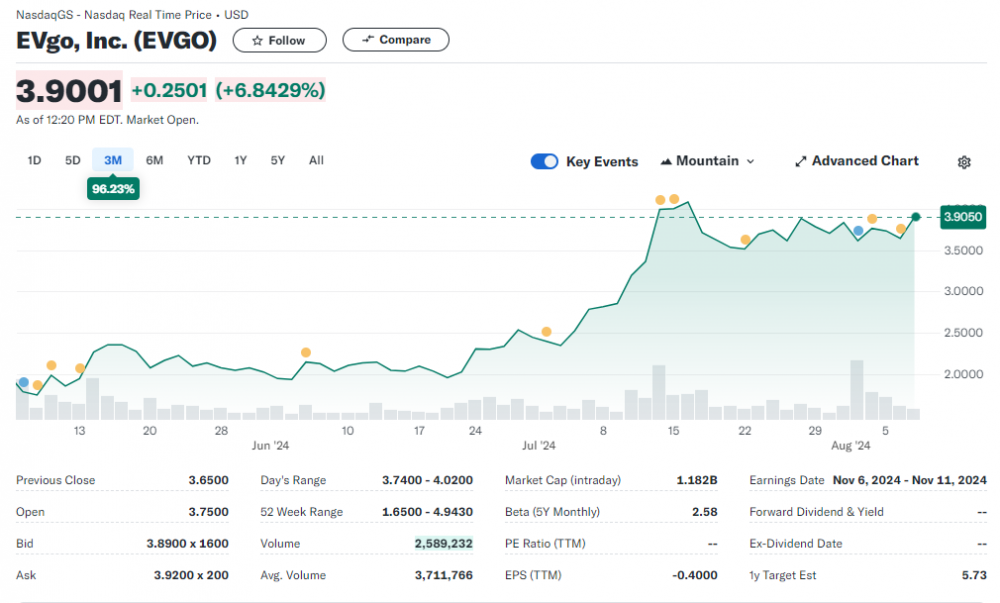Click the Advanced Chart expand icon
Viewport: 1000px width, 603px height.
pos(800,161)
